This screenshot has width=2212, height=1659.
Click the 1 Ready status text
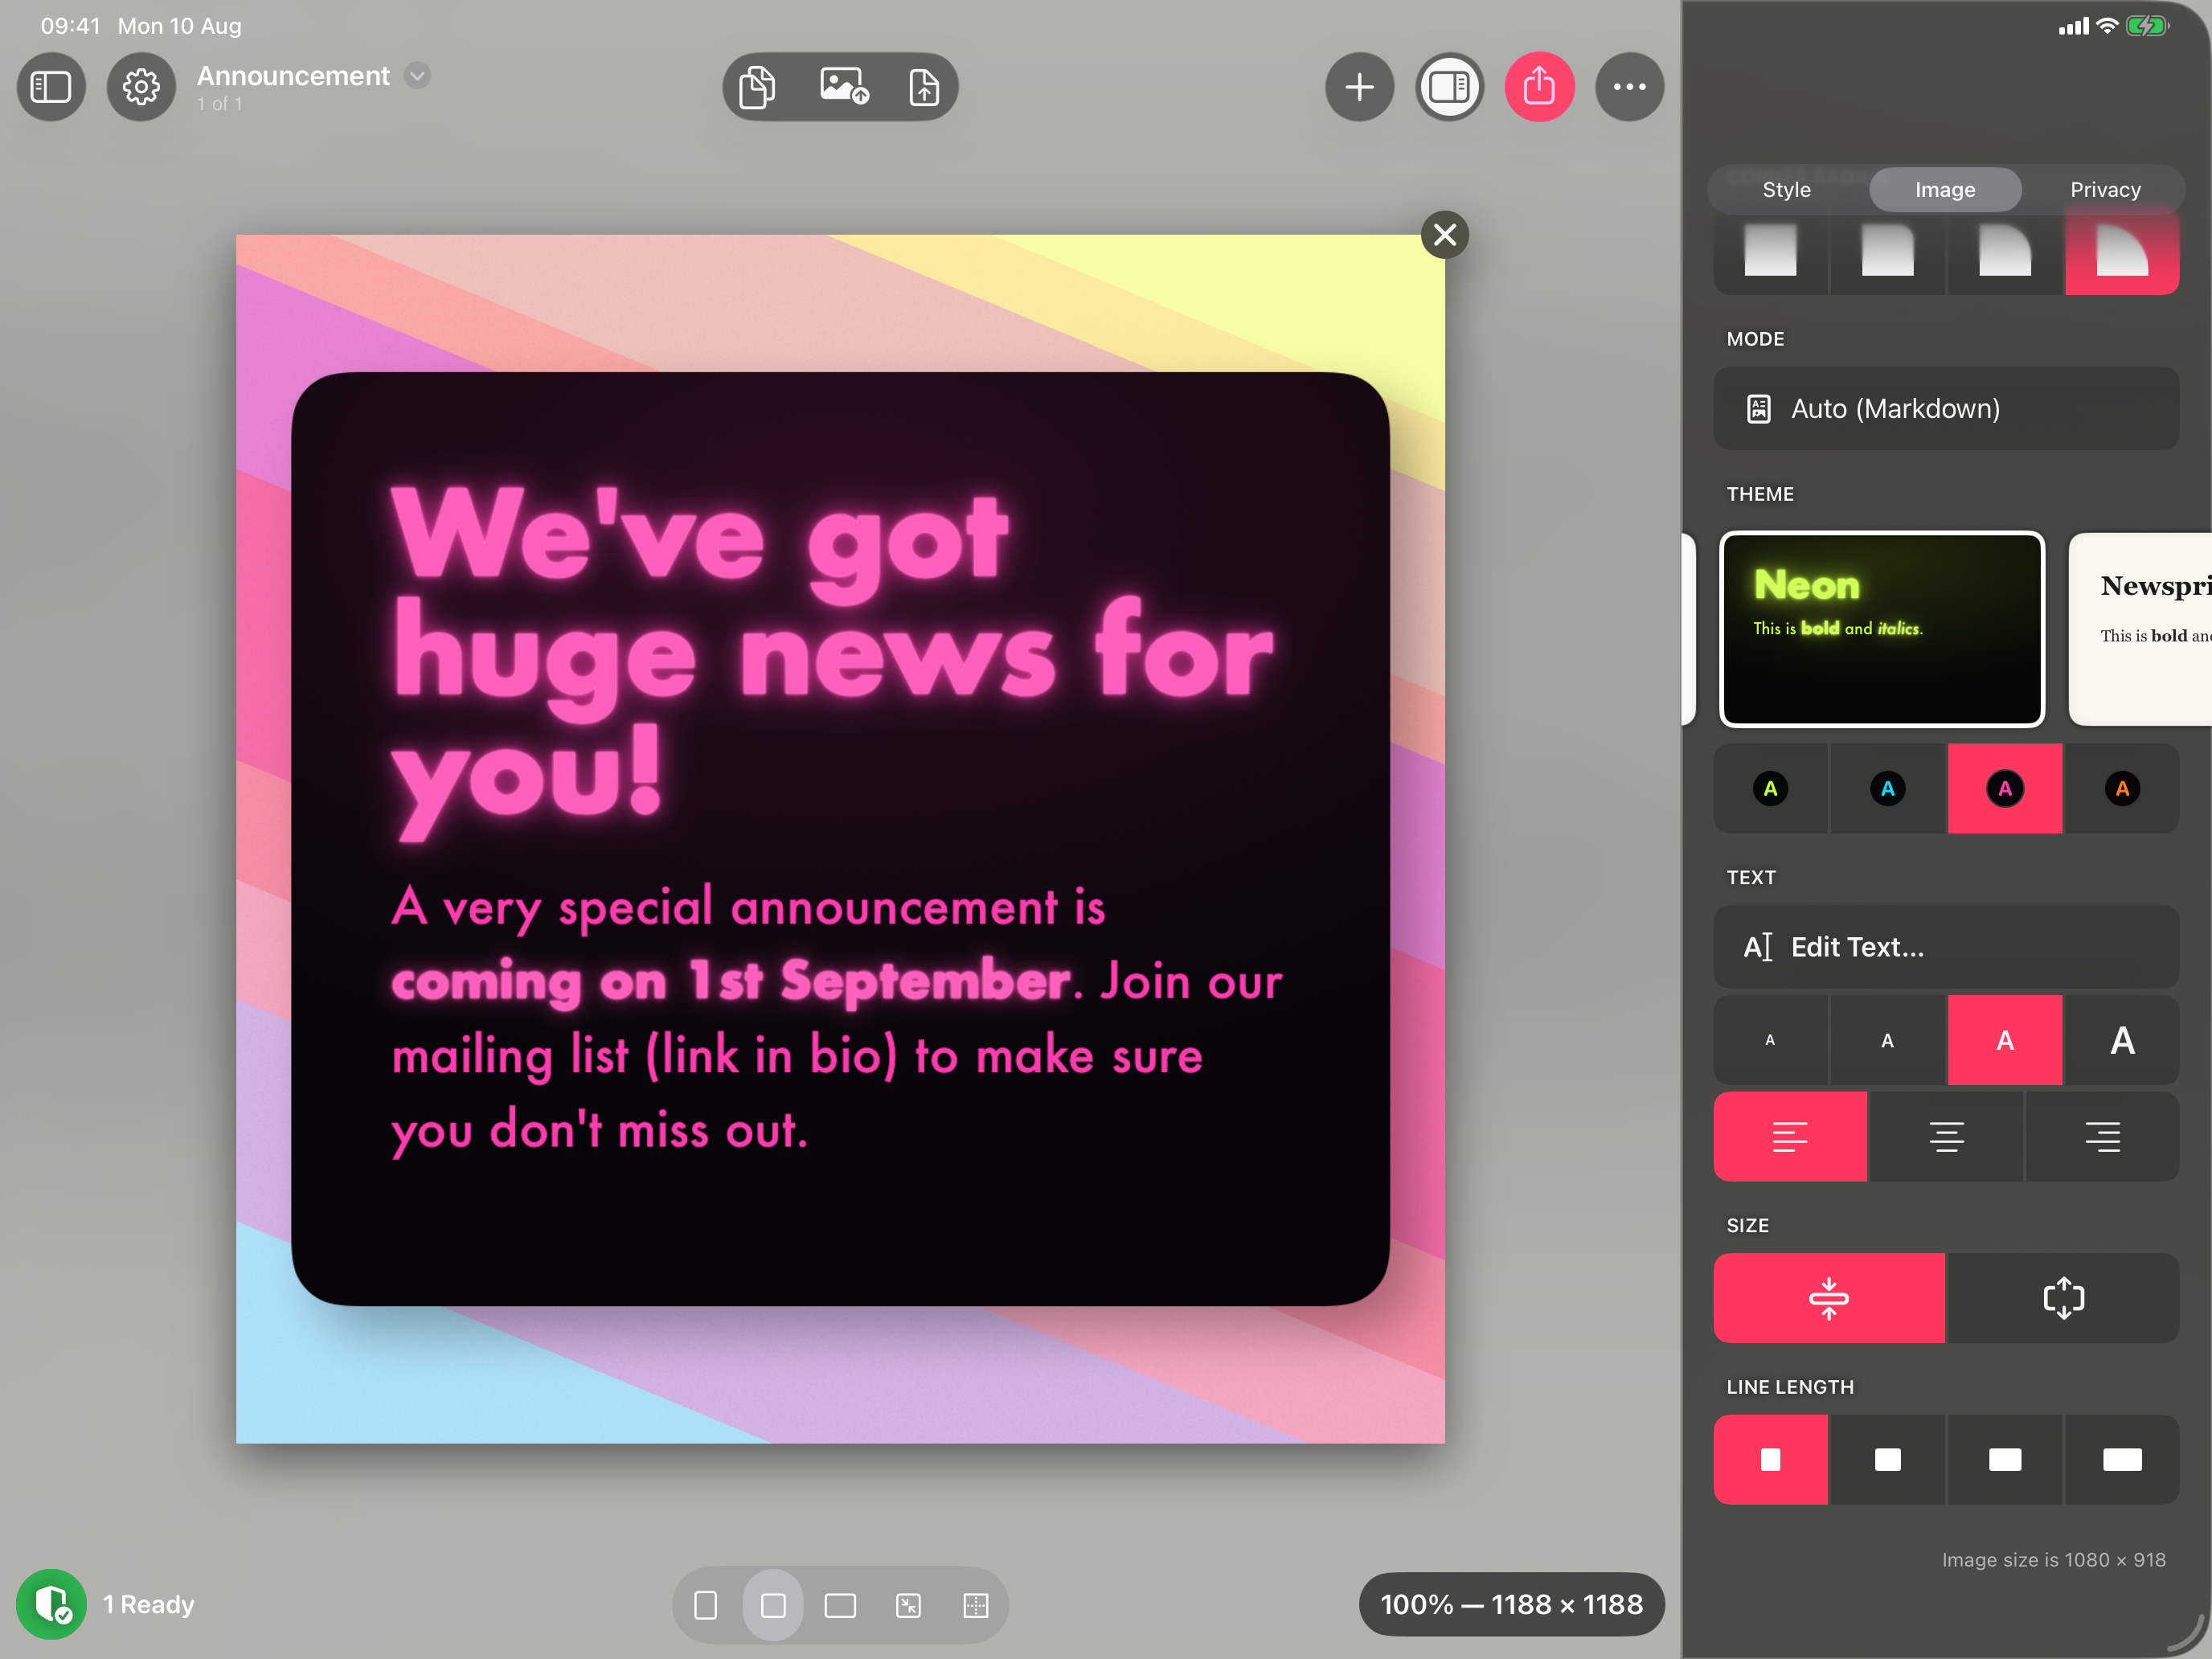[x=149, y=1605]
